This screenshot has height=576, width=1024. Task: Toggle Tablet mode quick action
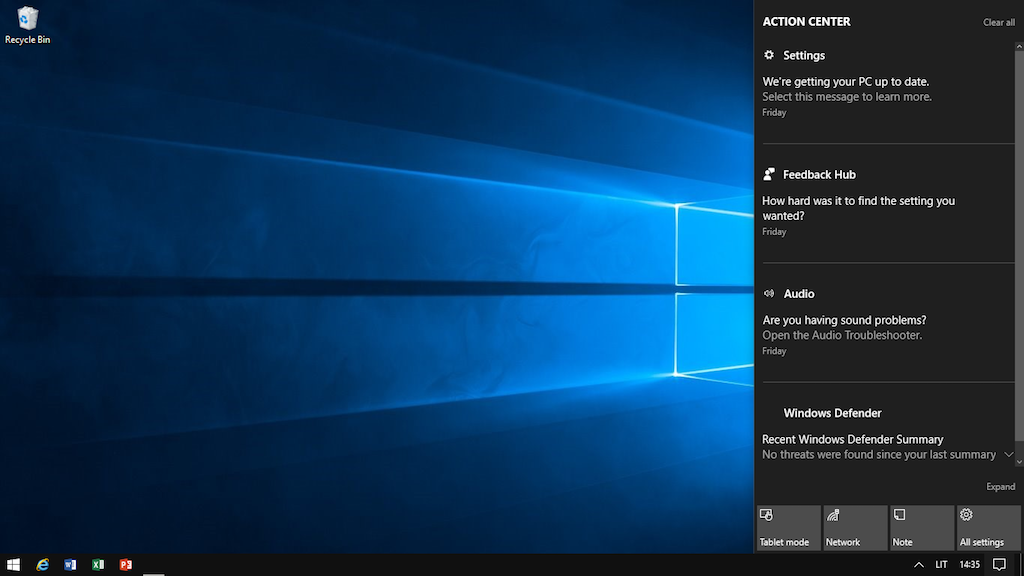pos(788,528)
